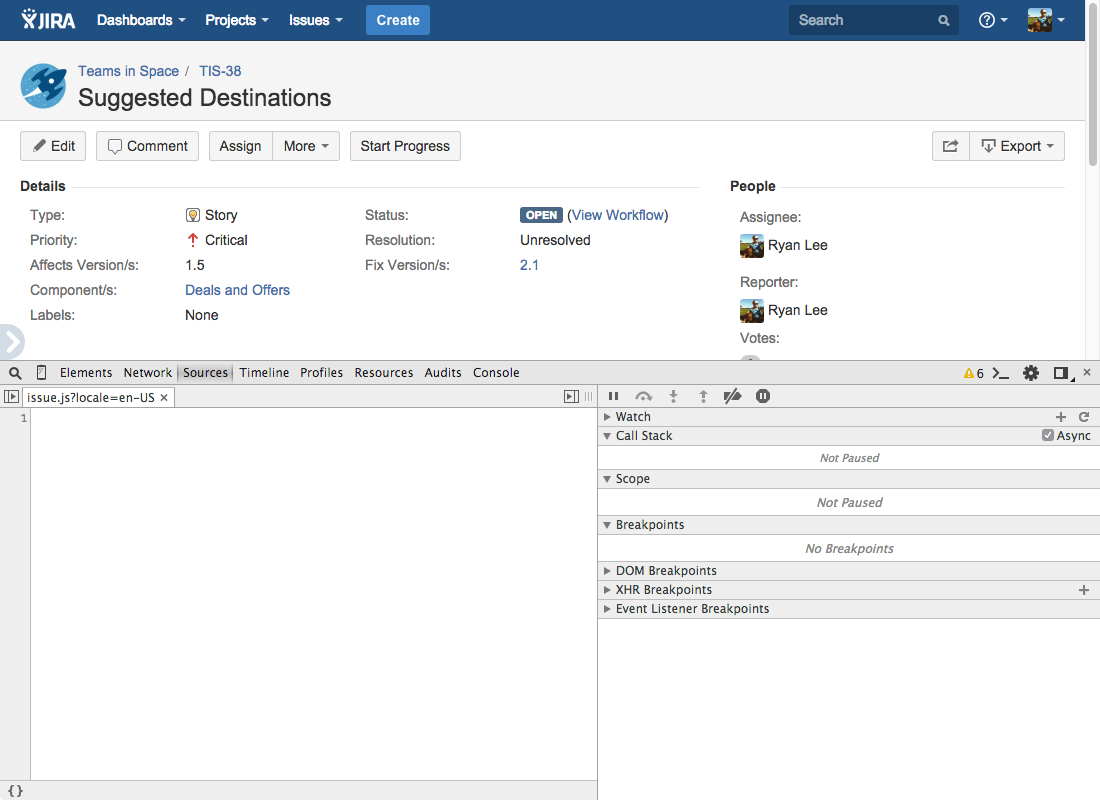
Task: Switch to the Network tab
Action: tap(147, 373)
